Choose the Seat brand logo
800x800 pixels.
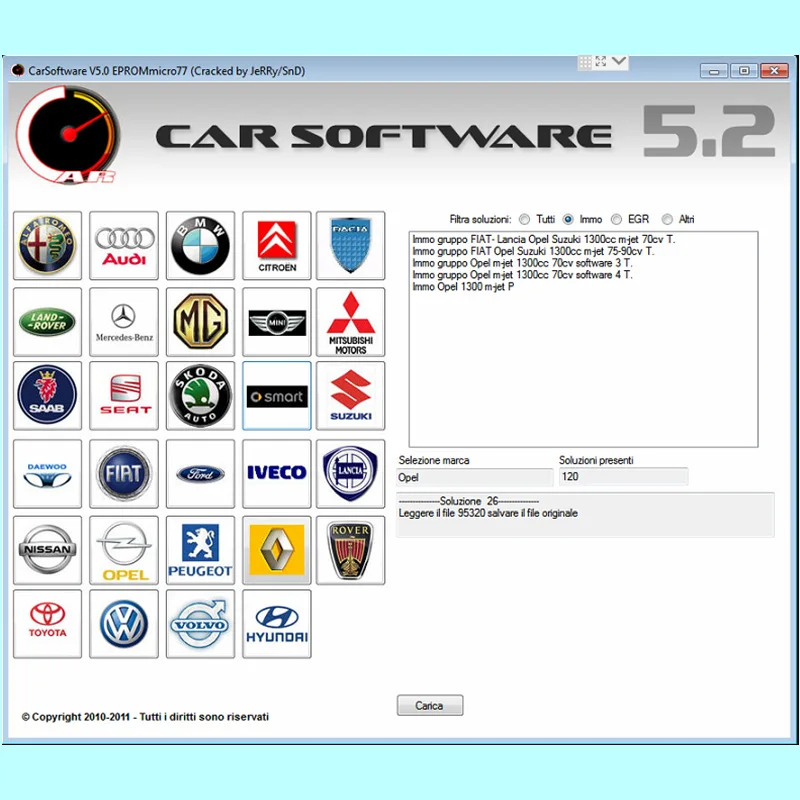coord(124,396)
